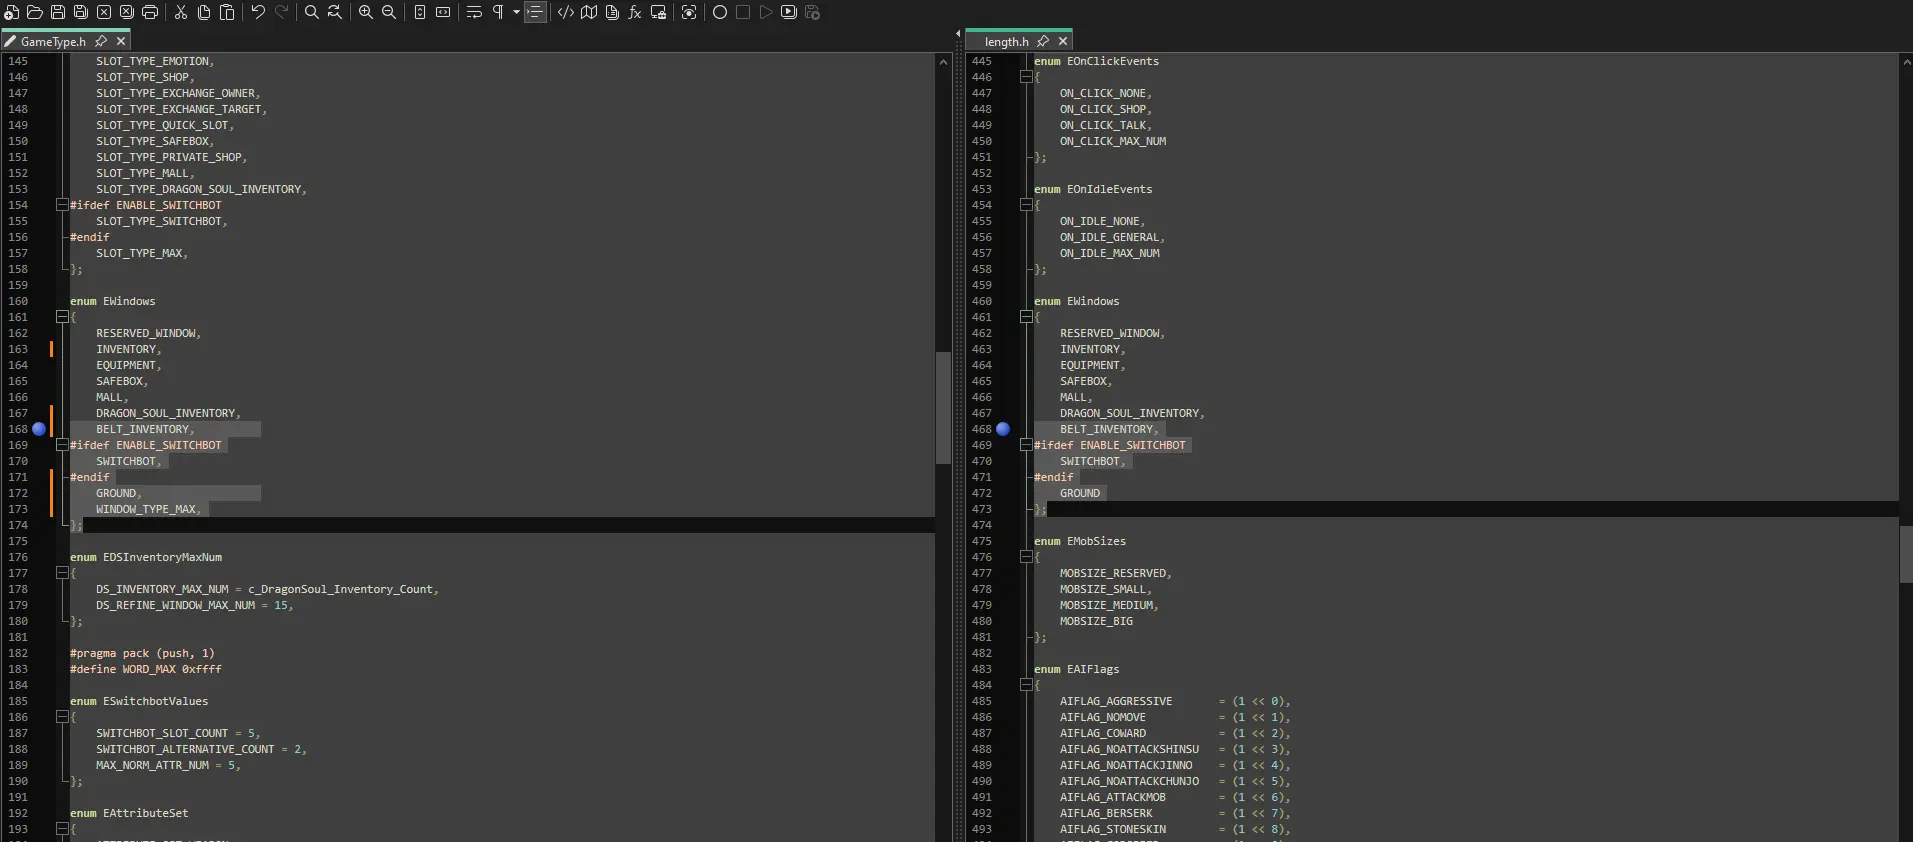Click the Cut scissors icon
The width and height of the screenshot is (1913, 842).
coord(181,12)
